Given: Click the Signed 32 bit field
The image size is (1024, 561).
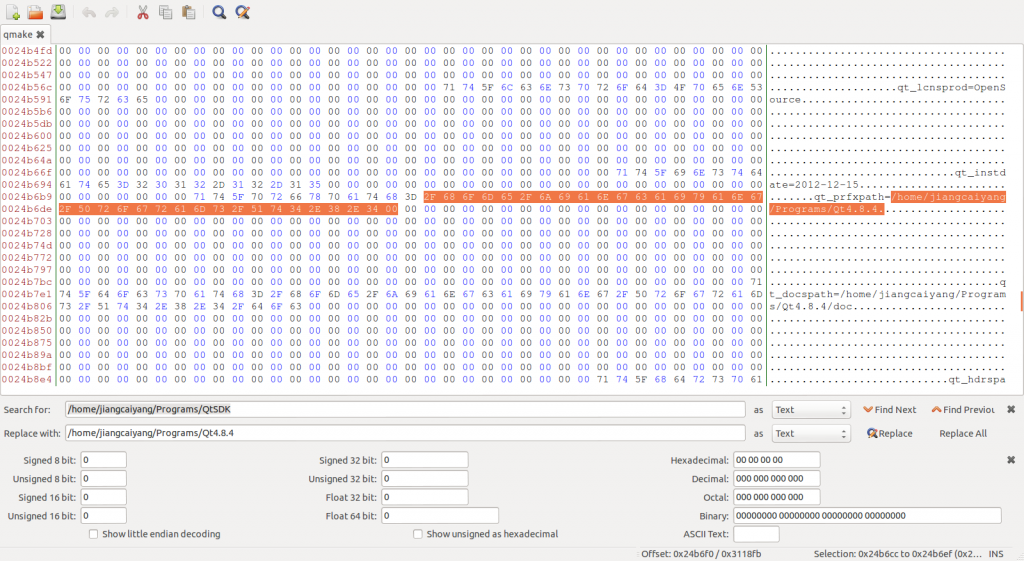Looking at the screenshot, I should coord(424,460).
